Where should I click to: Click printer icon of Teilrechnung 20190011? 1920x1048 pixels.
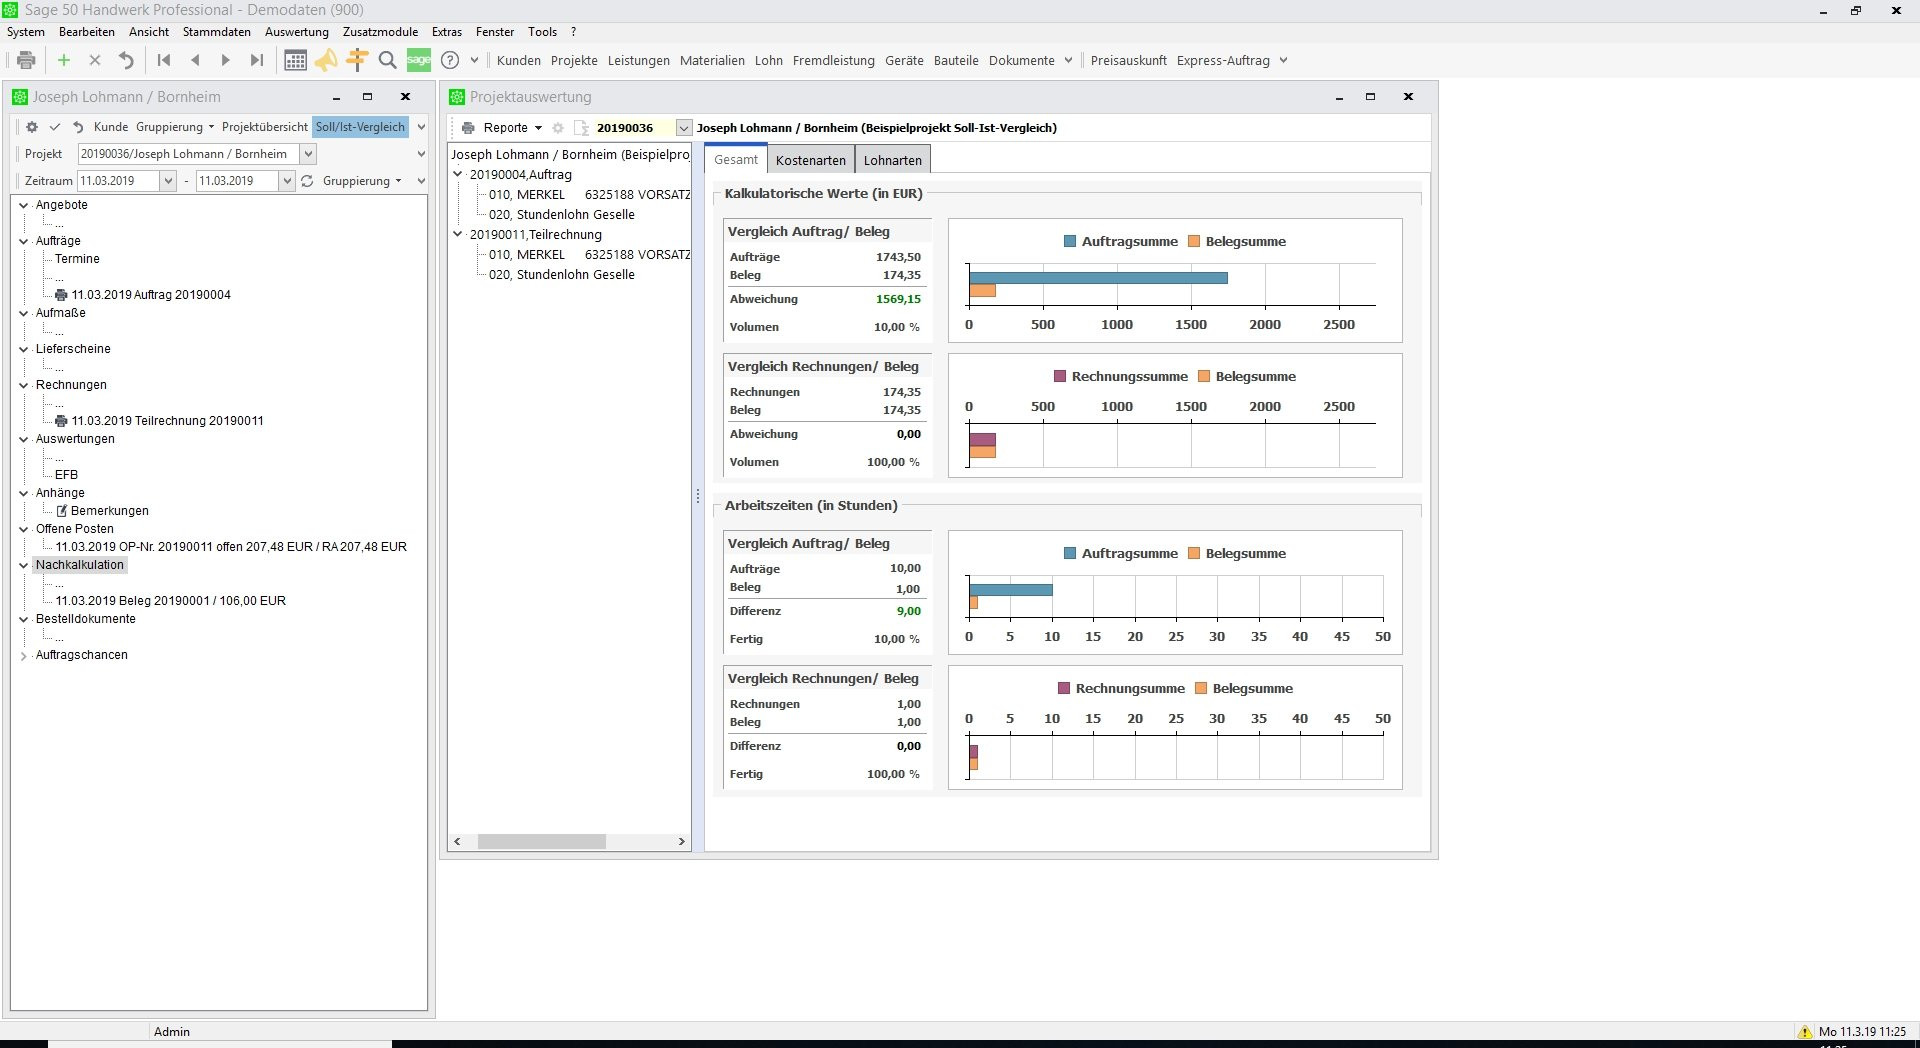pos(61,421)
